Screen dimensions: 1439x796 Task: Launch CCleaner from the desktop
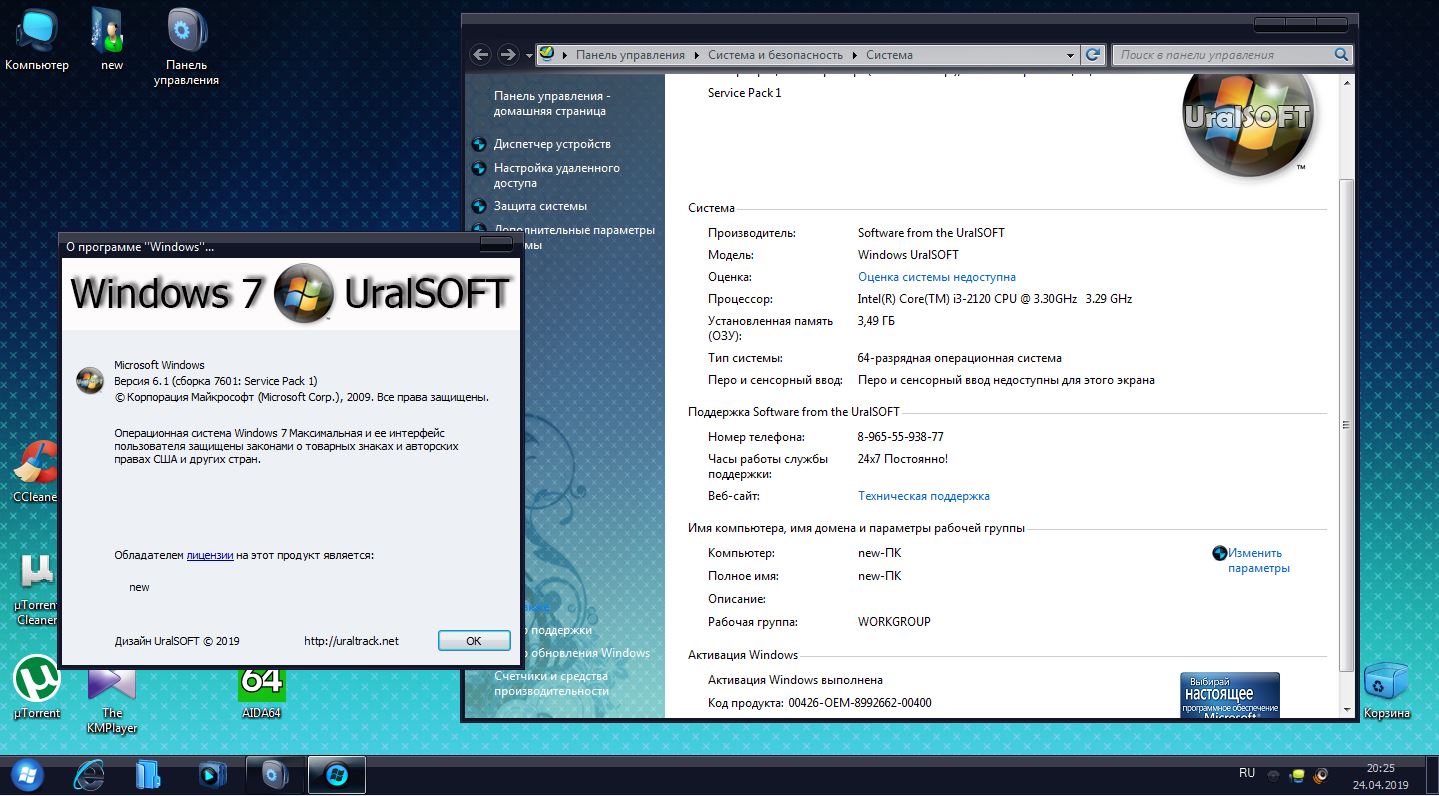(35, 472)
